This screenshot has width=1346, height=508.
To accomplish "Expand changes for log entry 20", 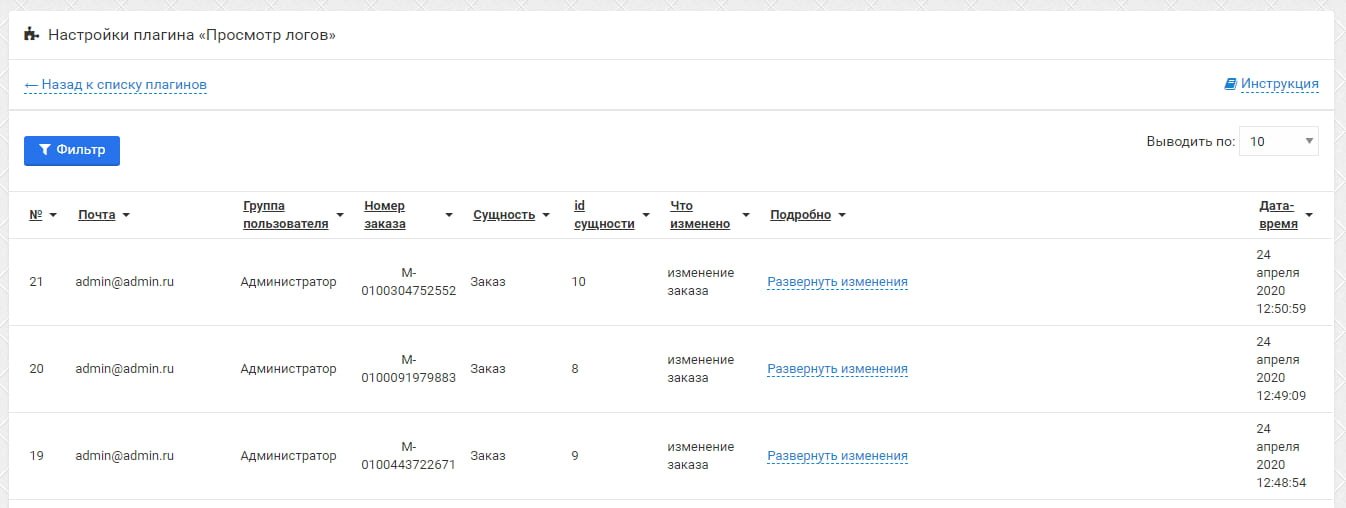I will [837, 369].
